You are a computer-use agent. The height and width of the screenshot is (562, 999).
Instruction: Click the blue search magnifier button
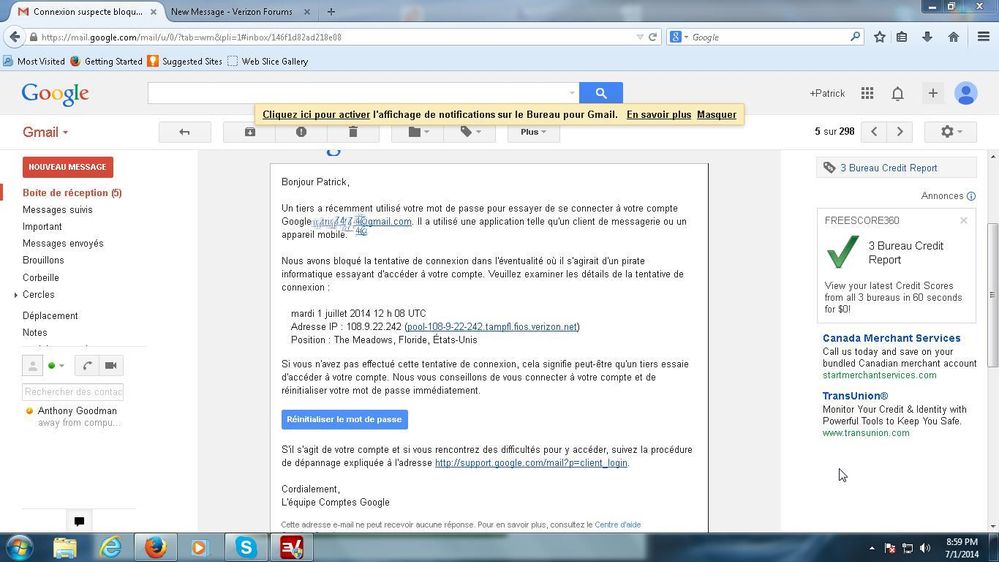coord(601,93)
